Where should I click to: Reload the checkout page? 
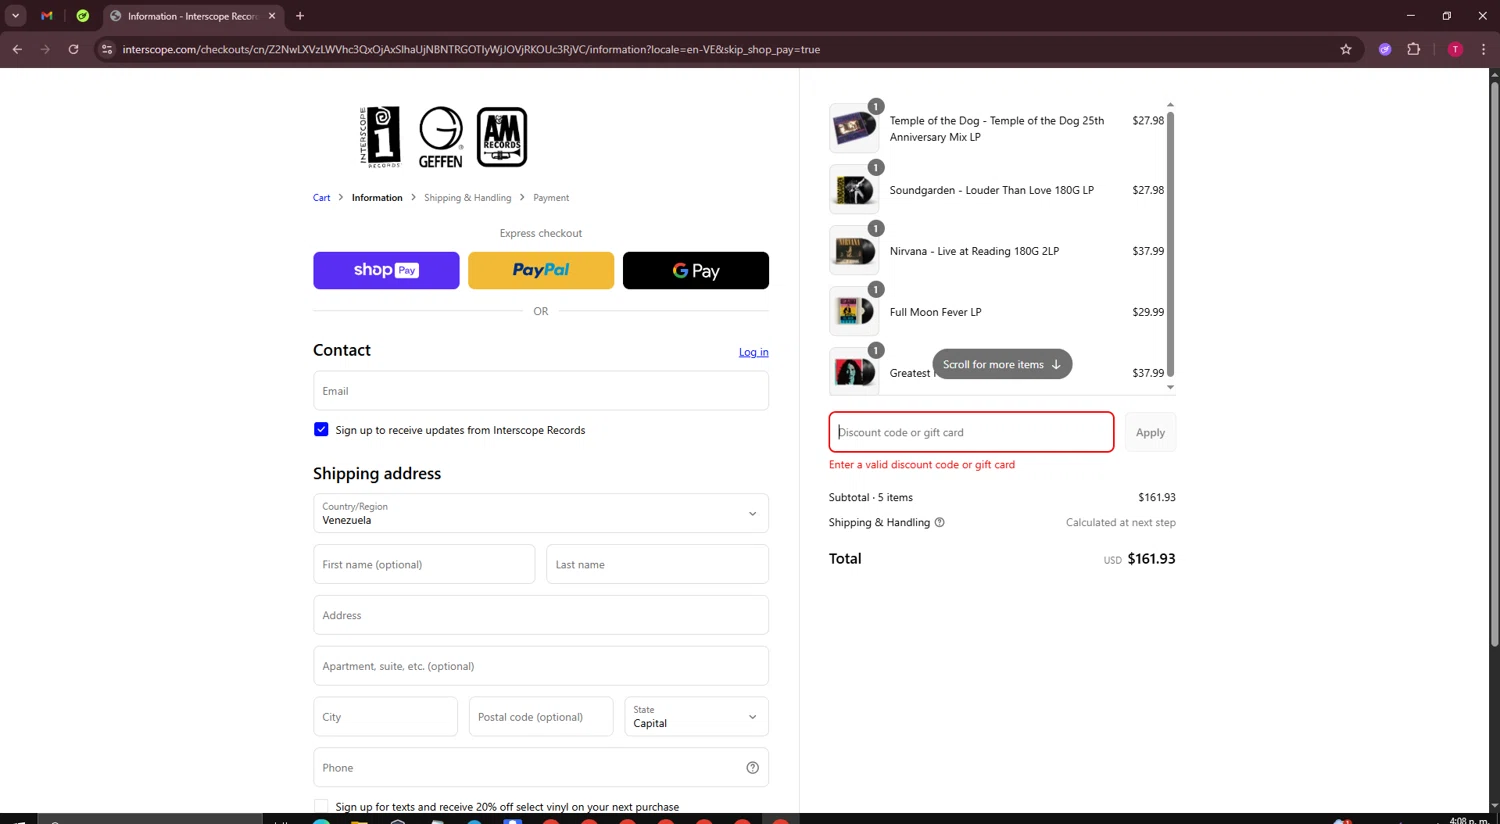pyautogui.click(x=73, y=49)
